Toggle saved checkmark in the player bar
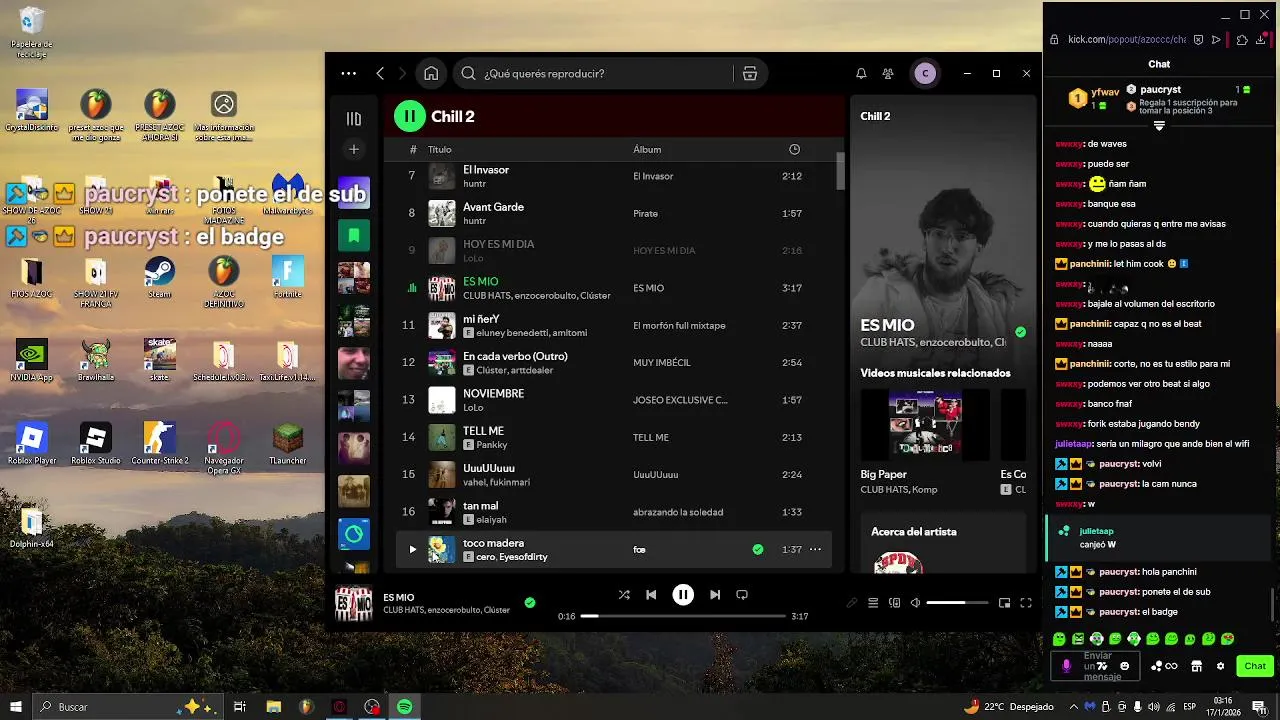This screenshot has height=720, width=1280. (530, 603)
